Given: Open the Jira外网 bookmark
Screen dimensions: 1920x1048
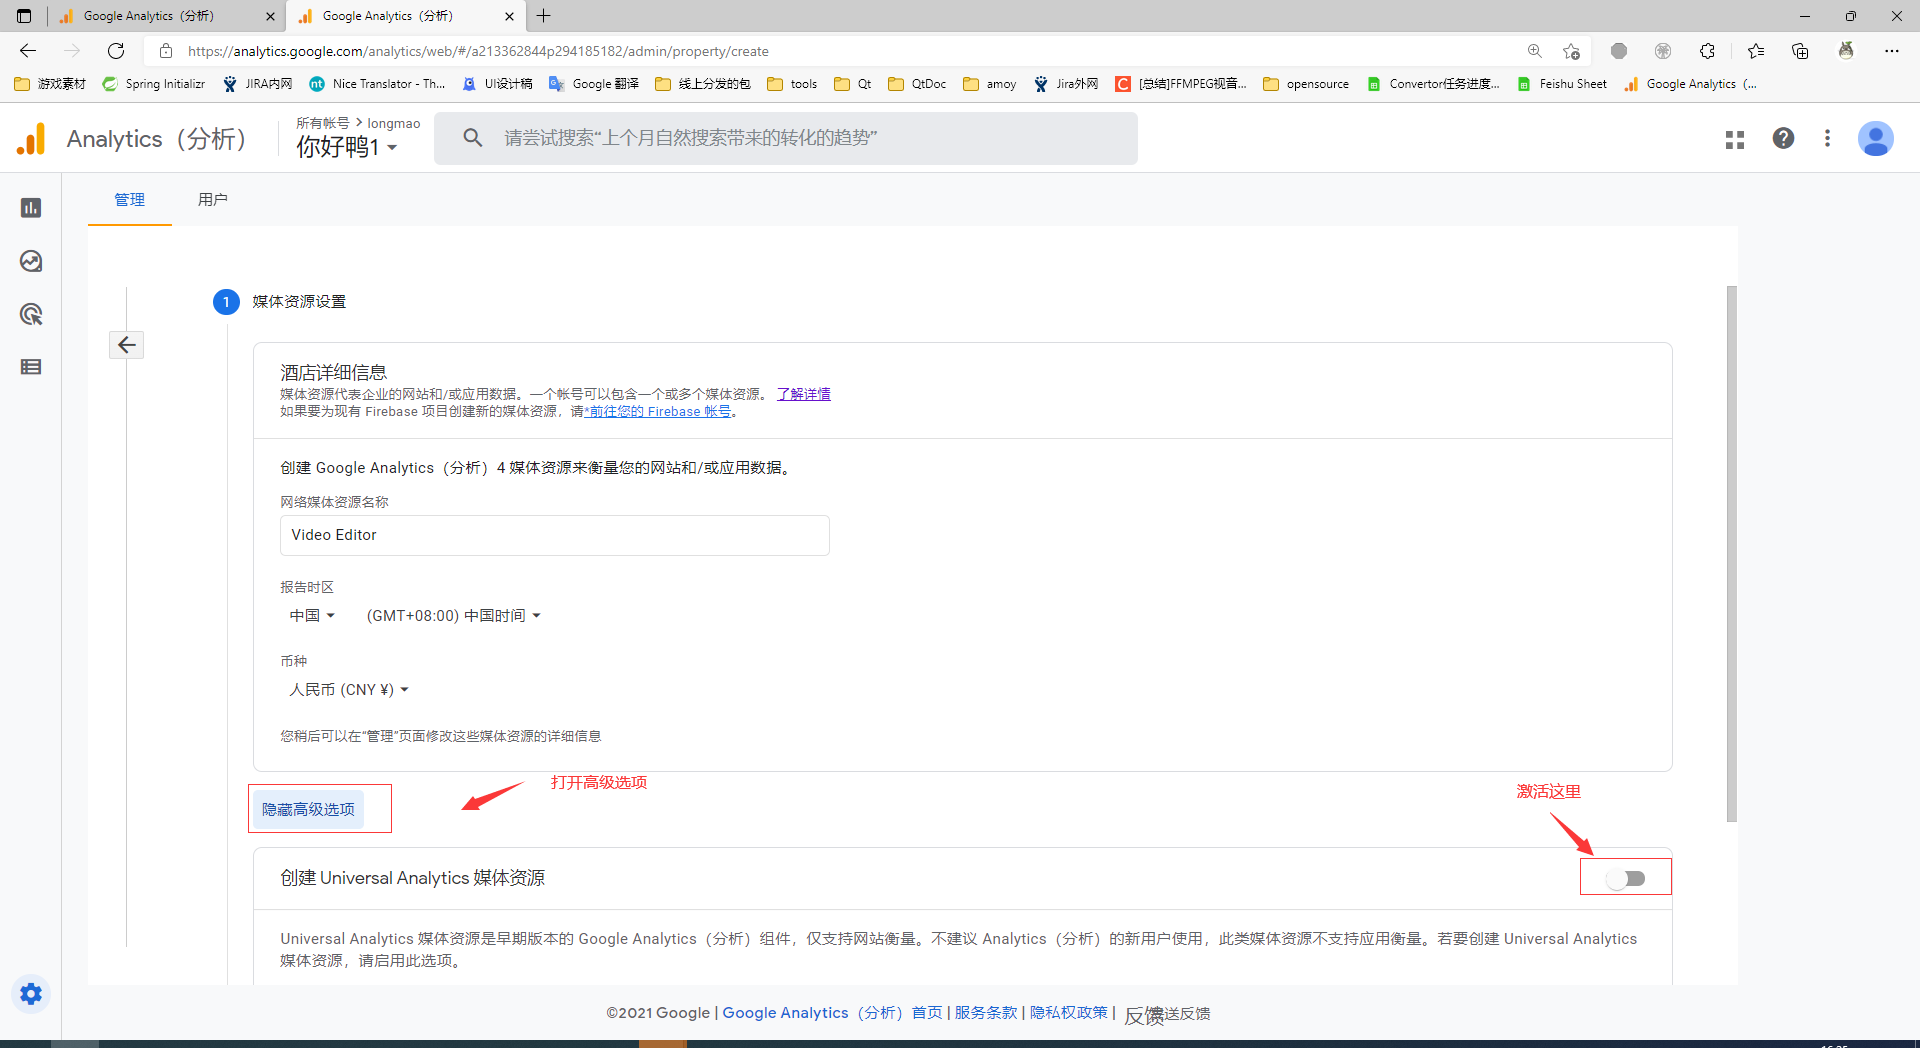Looking at the screenshot, I should point(1066,84).
